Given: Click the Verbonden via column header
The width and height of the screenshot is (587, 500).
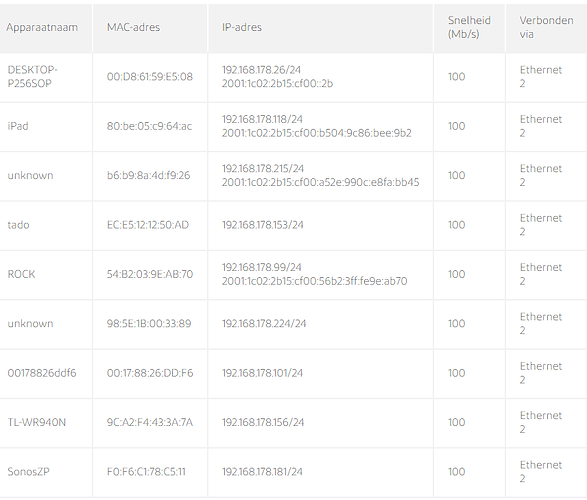Looking at the screenshot, I should 546,27.
